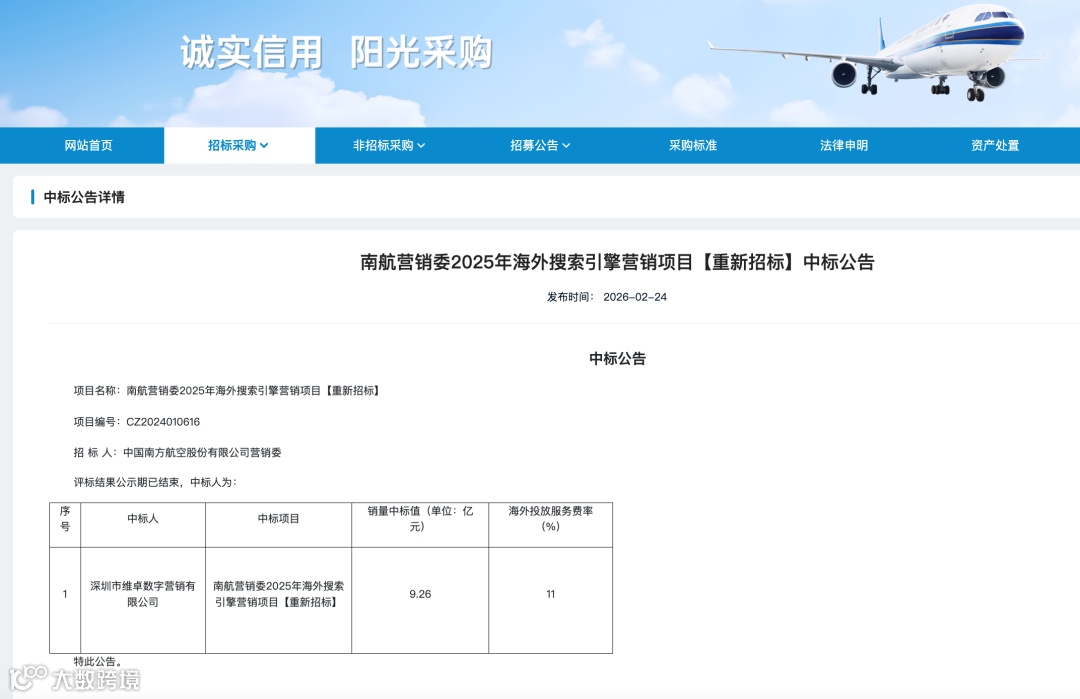The image size is (1080, 699).
Task: Click the 诚实信用 阳光采购 banner slogan
Action: (x=336, y=52)
